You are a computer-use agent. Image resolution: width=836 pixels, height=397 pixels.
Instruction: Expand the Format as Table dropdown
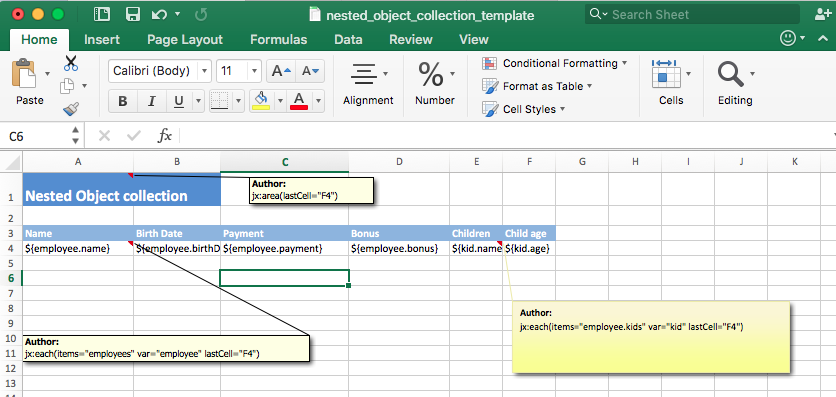coord(590,86)
